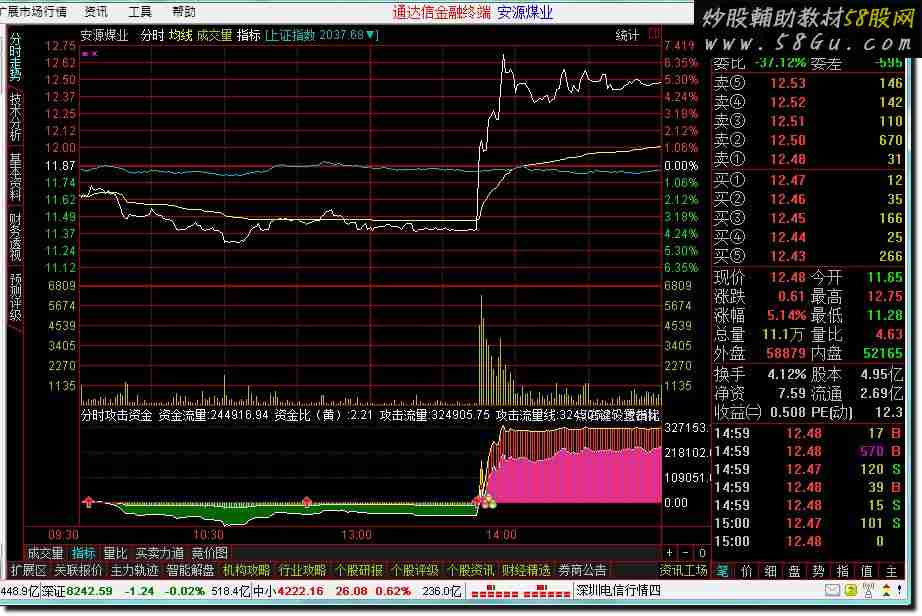This screenshot has height=616, width=922.
Task: Select 笔 tab in quote panel
Action: click(x=723, y=571)
